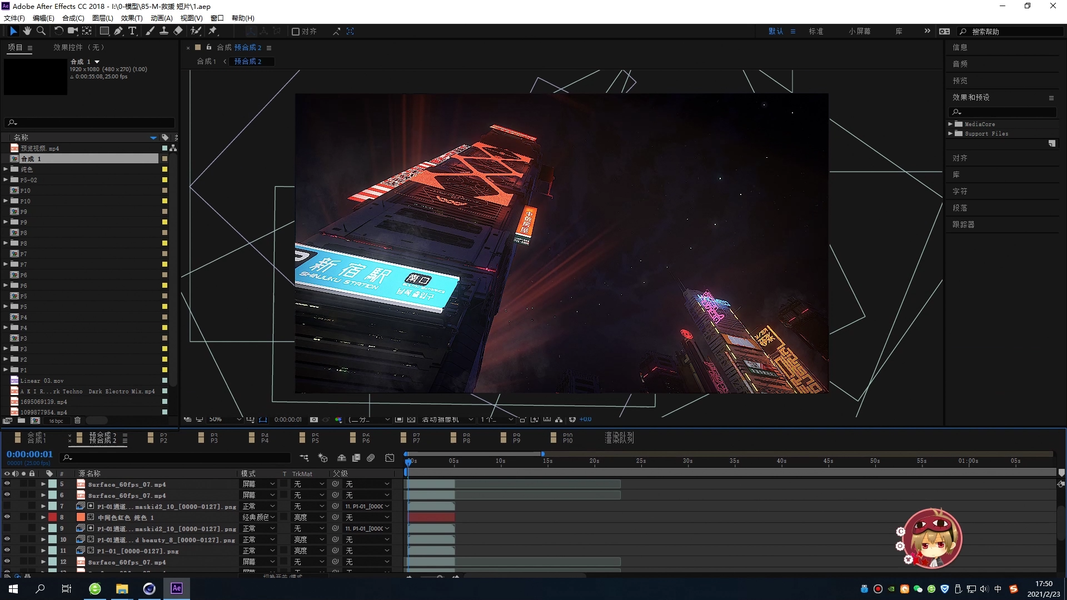The image size is (1067, 600).
Task: Click the trash delete icon in Project panel
Action: coord(78,420)
